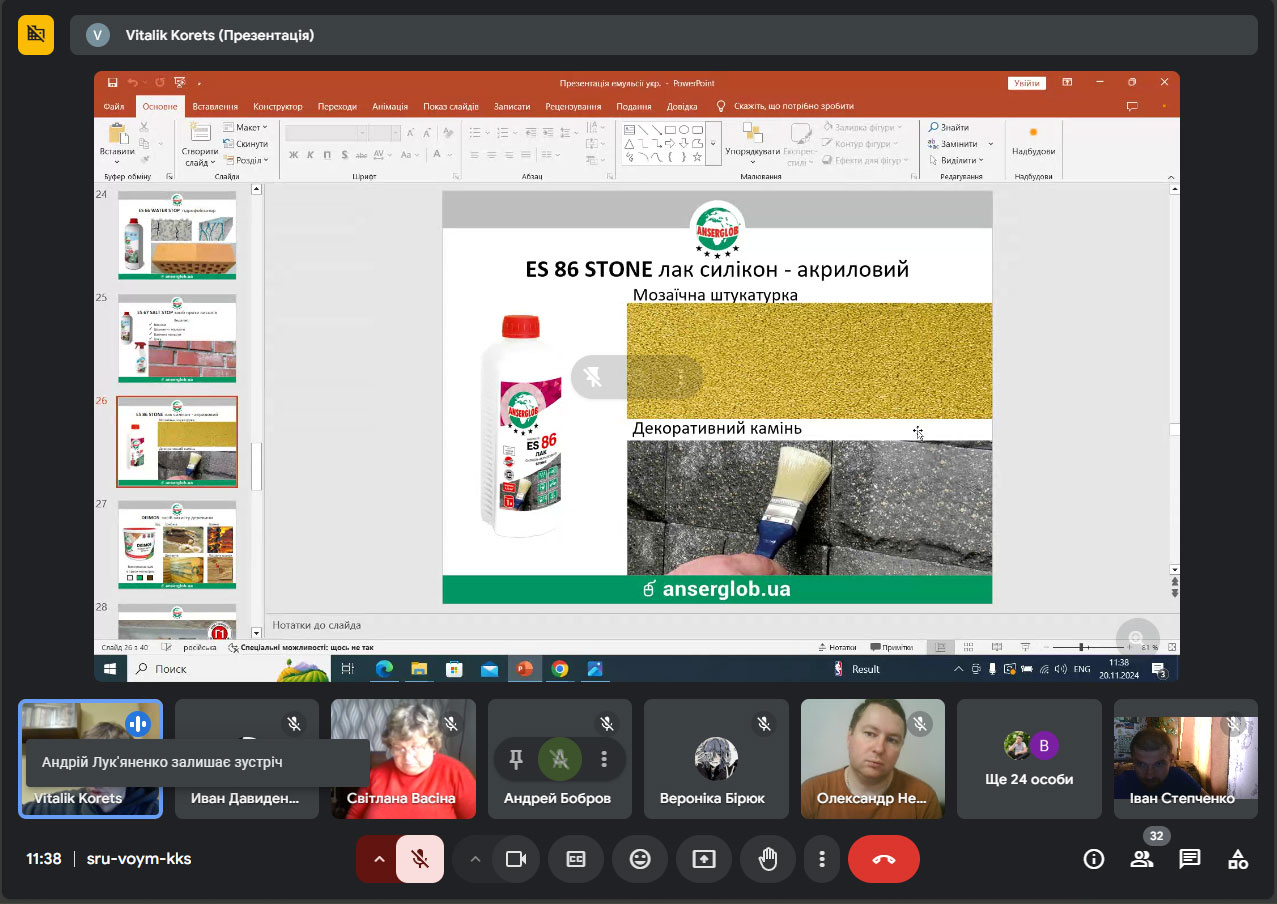1277x904 pixels.
Task: Open Chrome from the Windows taskbar
Action: 560,669
